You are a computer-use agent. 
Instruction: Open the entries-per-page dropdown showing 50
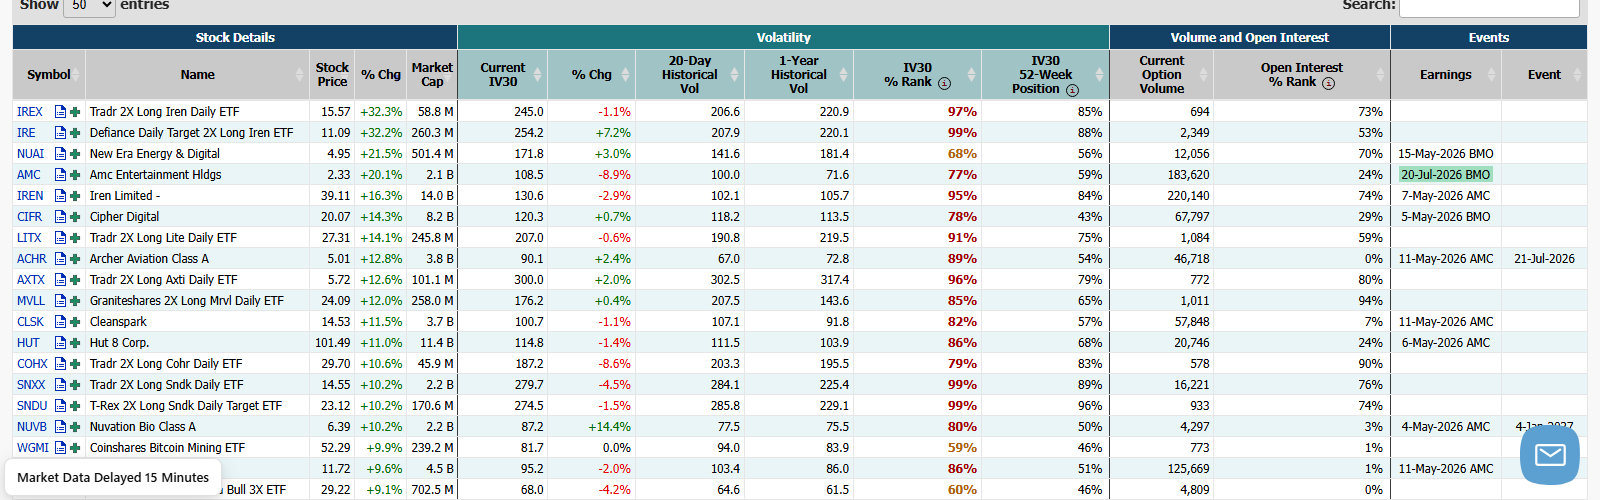pyautogui.click(x=89, y=6)
